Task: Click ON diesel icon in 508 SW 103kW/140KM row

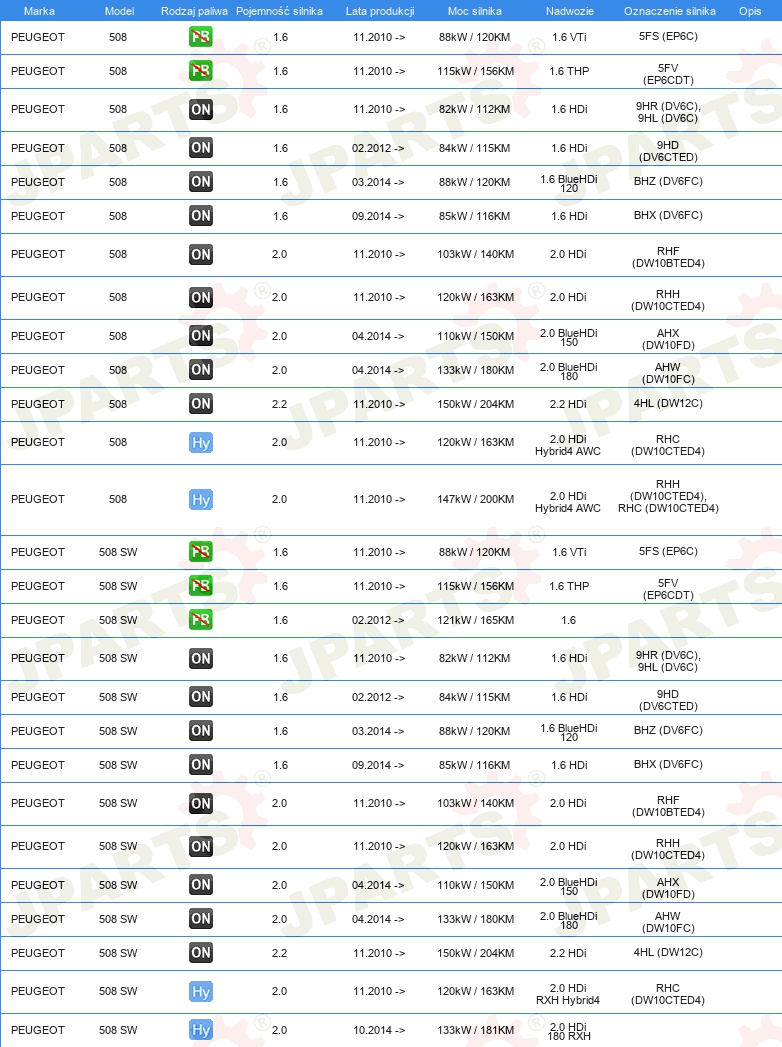Action: click(x=201, y=803)
